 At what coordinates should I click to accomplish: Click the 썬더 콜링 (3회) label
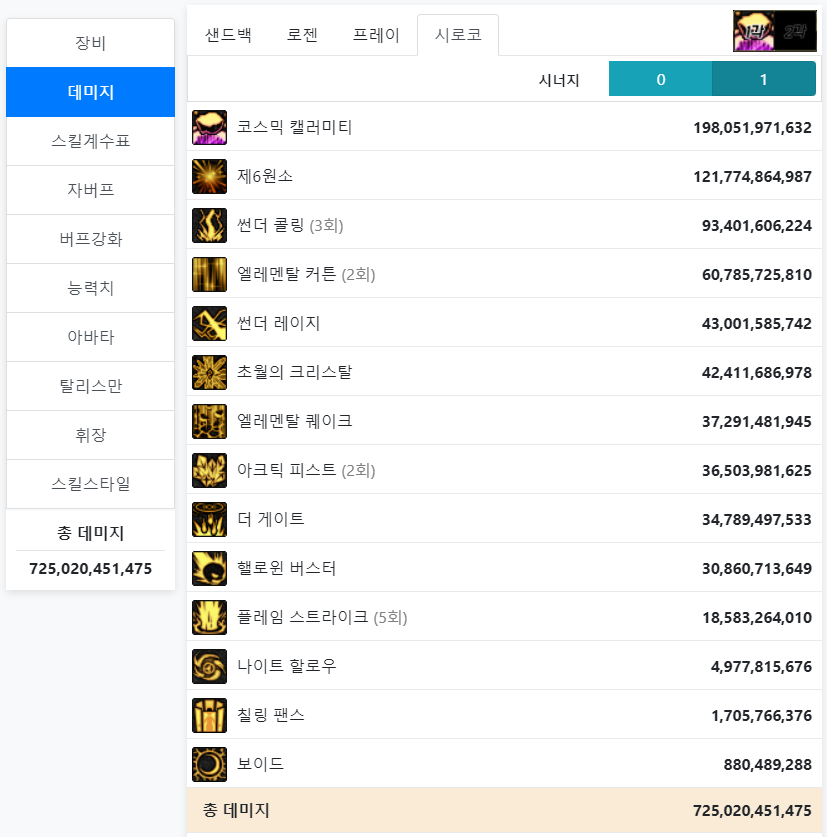tap(290, 225)
